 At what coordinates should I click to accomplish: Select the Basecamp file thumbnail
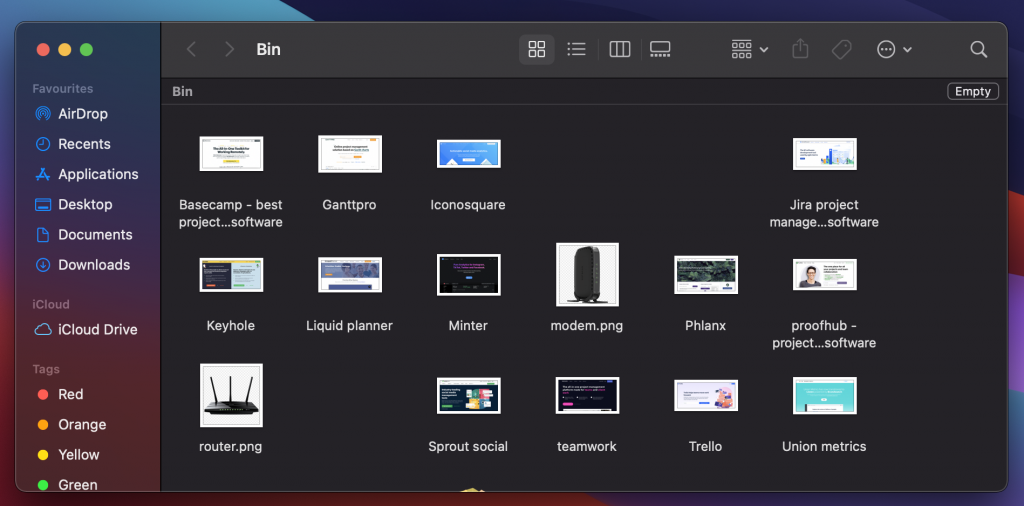point(231,153)
